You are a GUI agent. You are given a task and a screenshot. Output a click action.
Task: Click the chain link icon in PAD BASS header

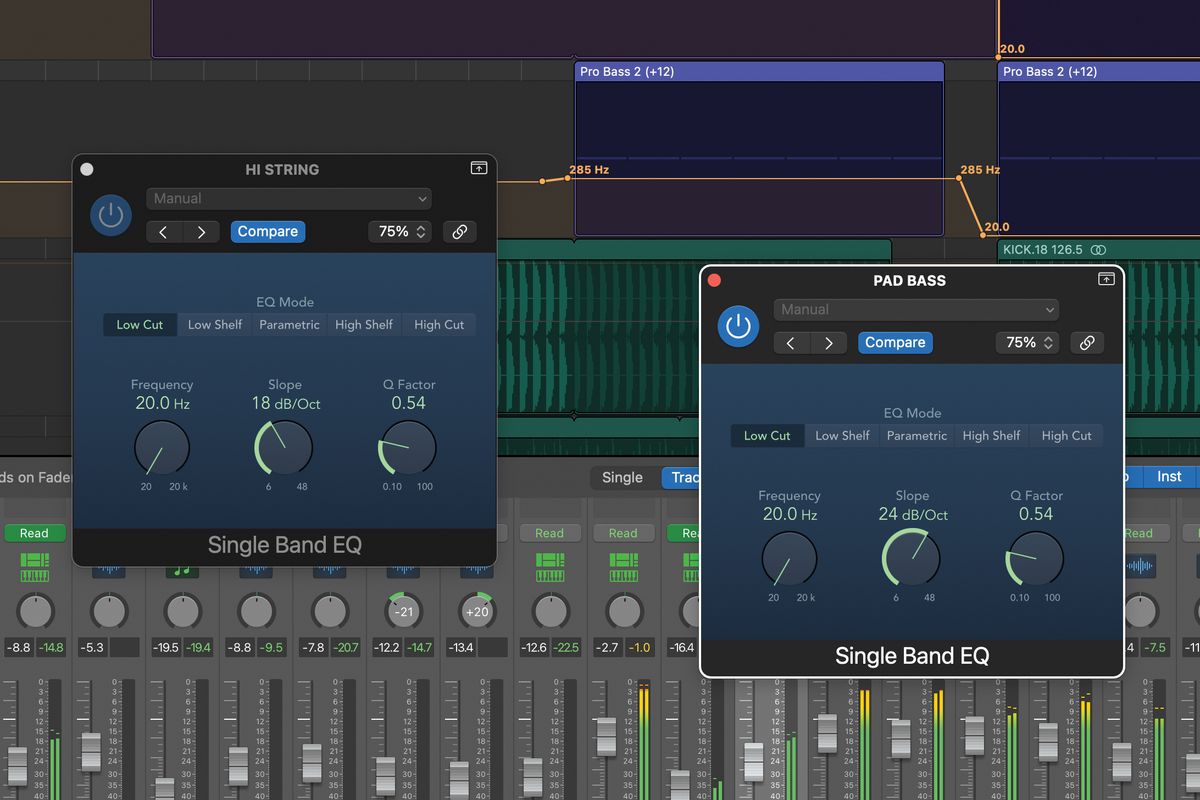(x=1087, y=342)
